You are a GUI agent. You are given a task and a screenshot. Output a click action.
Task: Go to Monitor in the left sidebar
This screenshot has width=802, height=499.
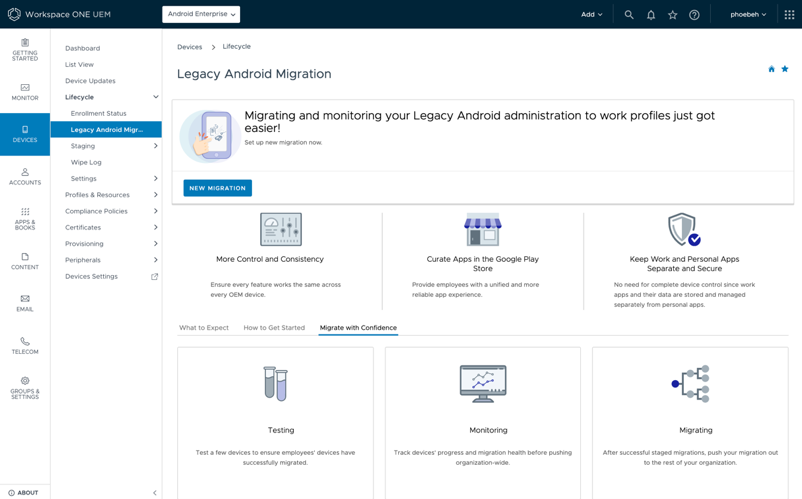point(25,92)
